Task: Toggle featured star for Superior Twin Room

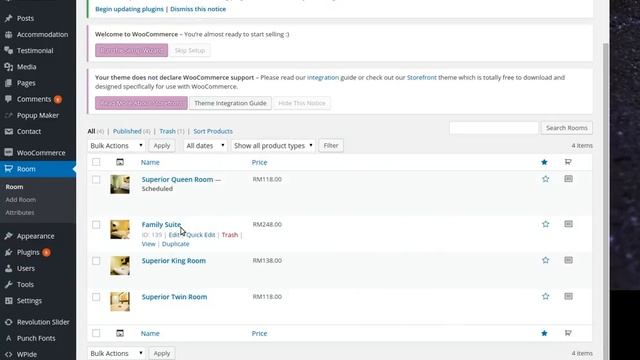Action: pos(545,296)
